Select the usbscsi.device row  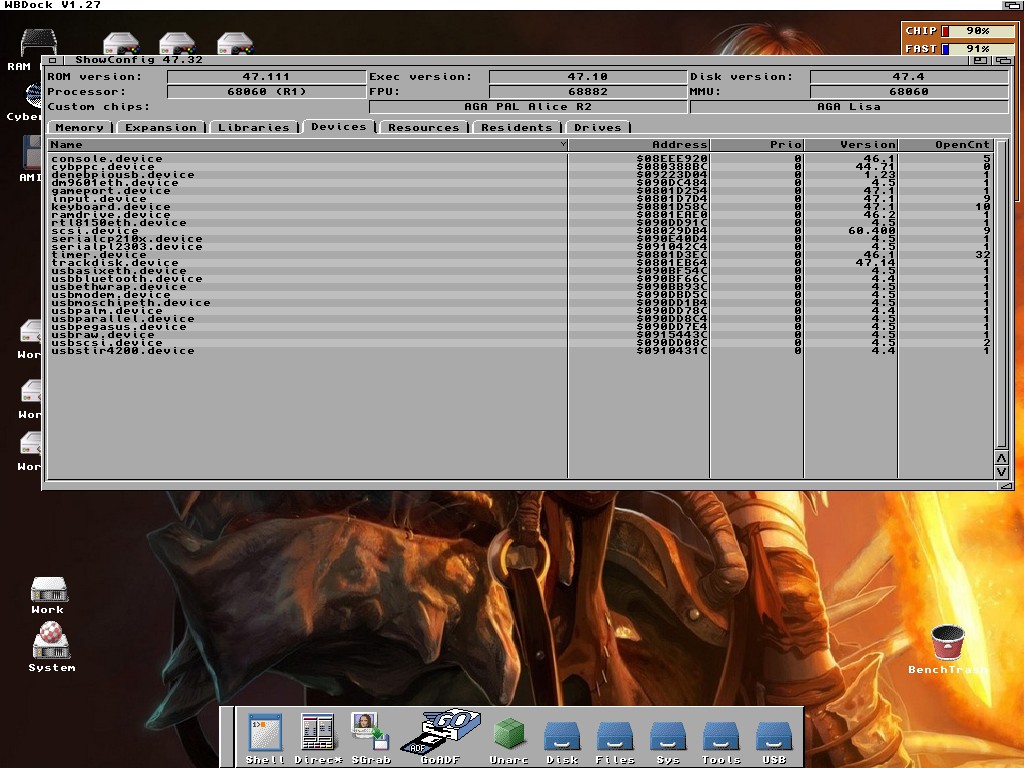pos(520,343)
